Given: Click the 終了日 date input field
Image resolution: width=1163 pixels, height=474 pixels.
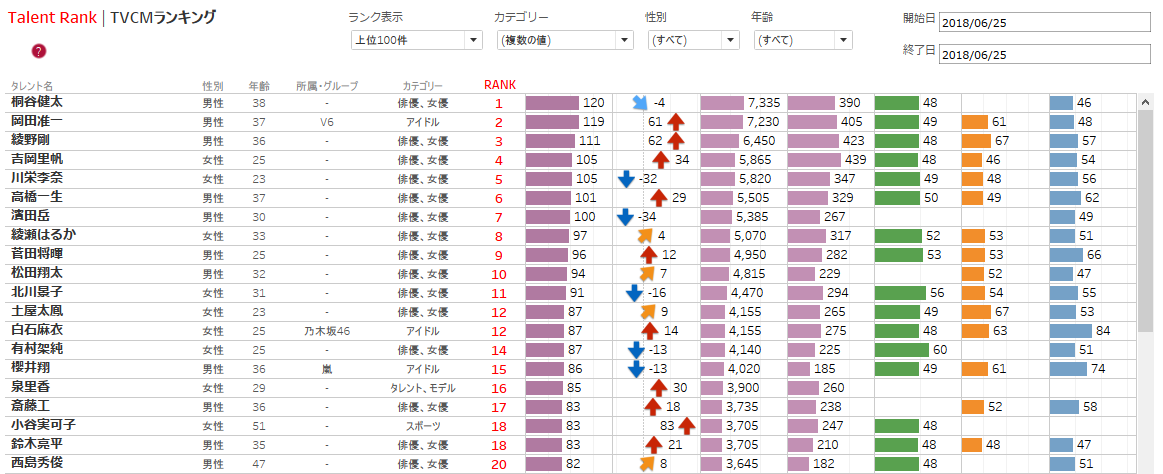Looking at the screenshot, I should (1045, 55).
